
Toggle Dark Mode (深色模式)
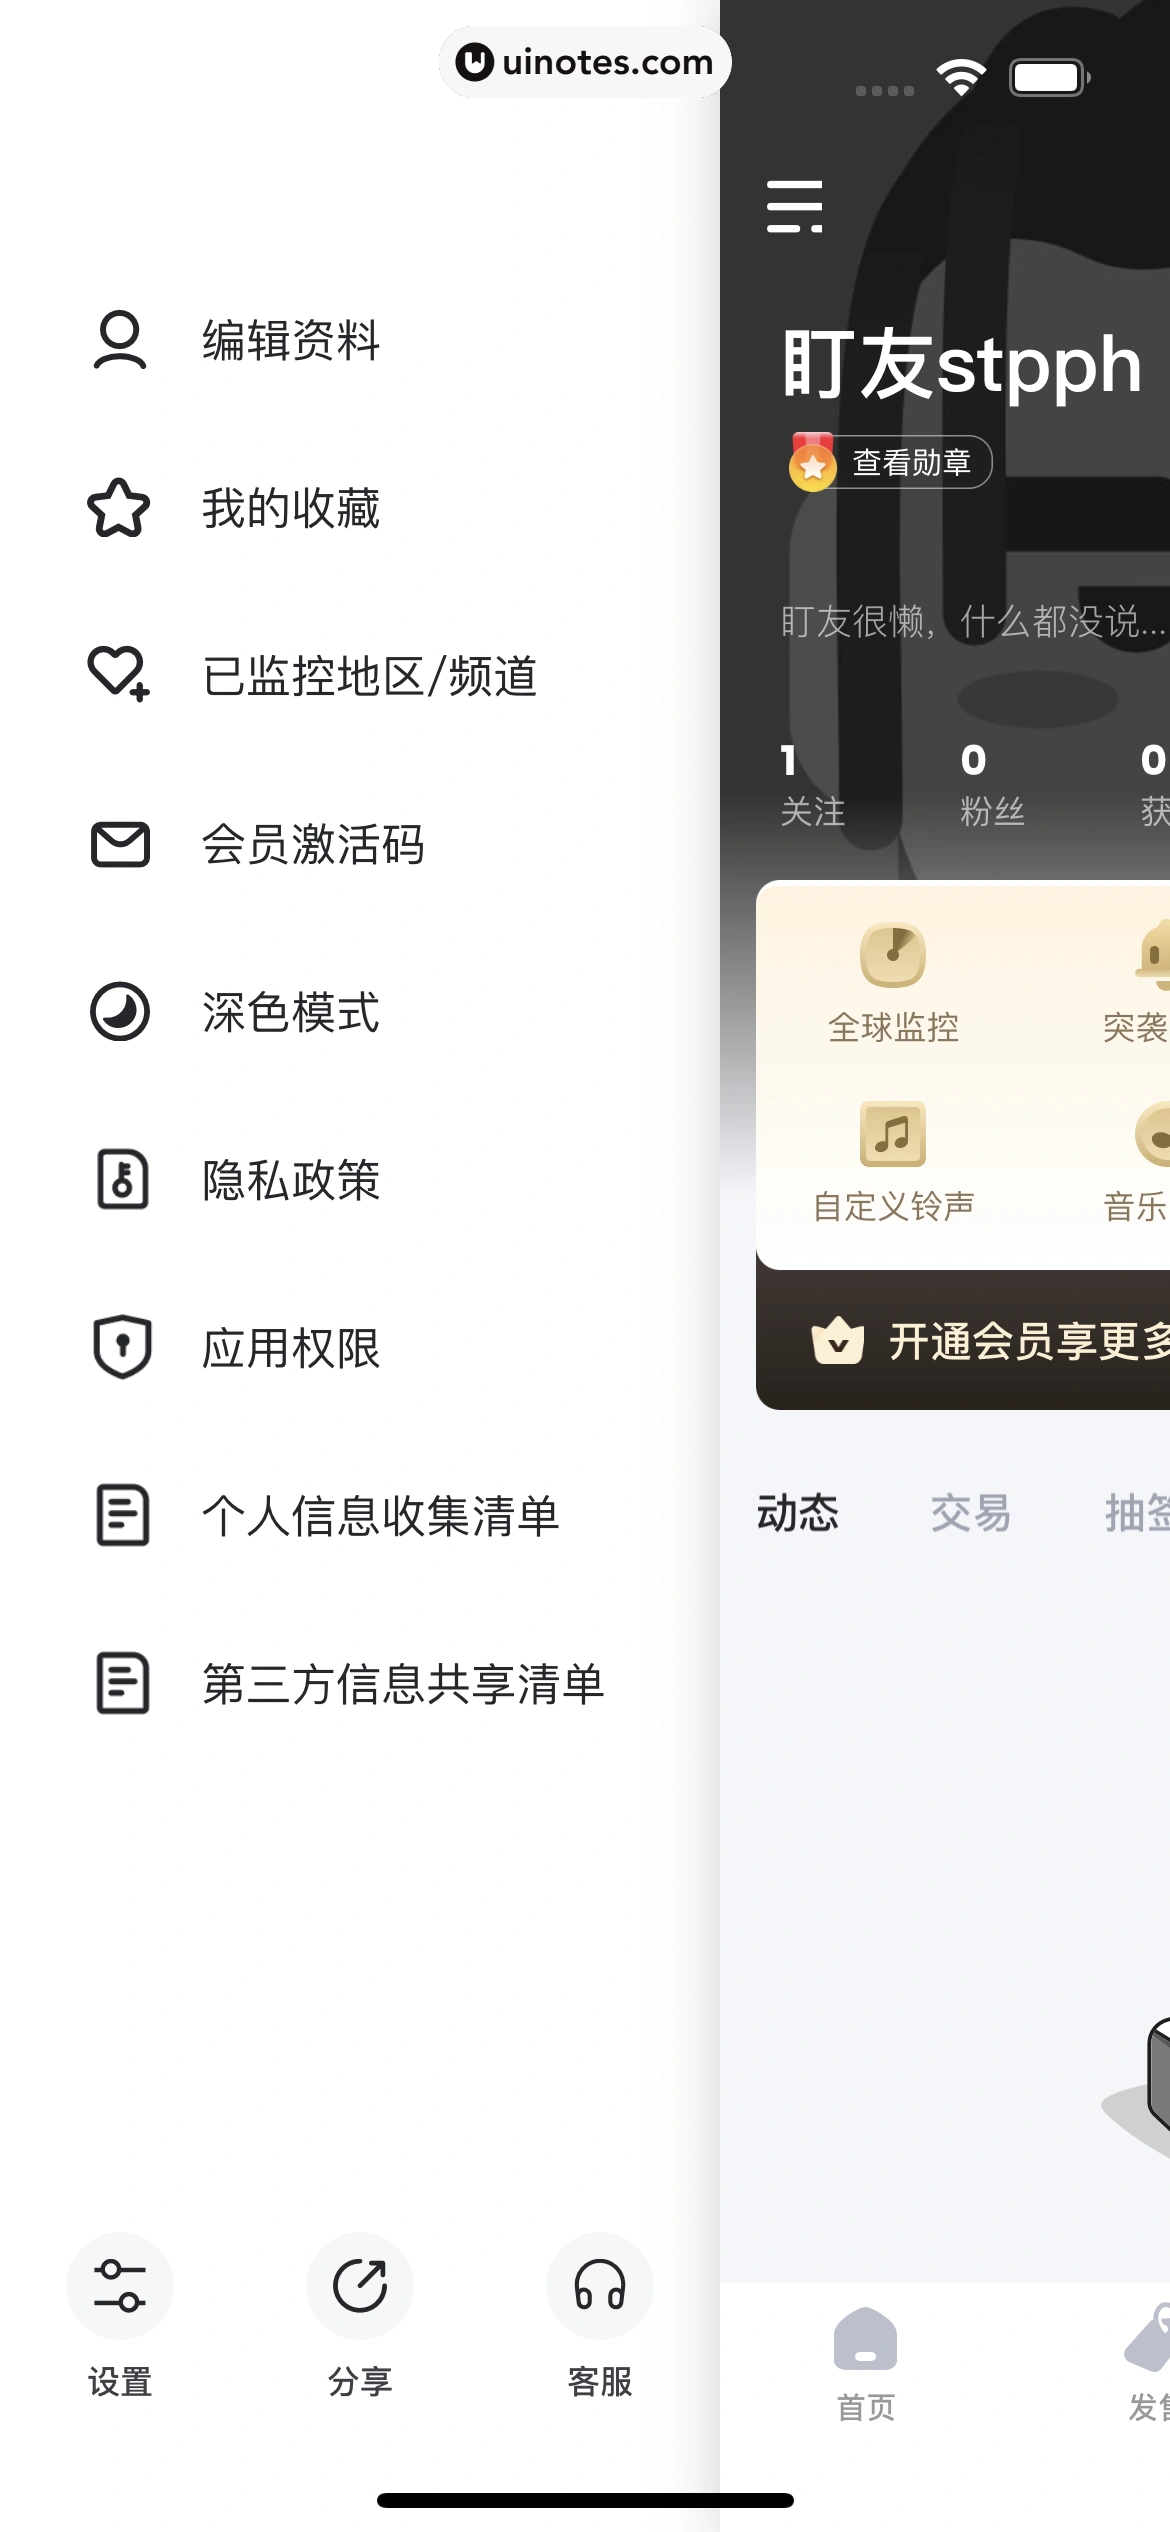coord(290,1012)
